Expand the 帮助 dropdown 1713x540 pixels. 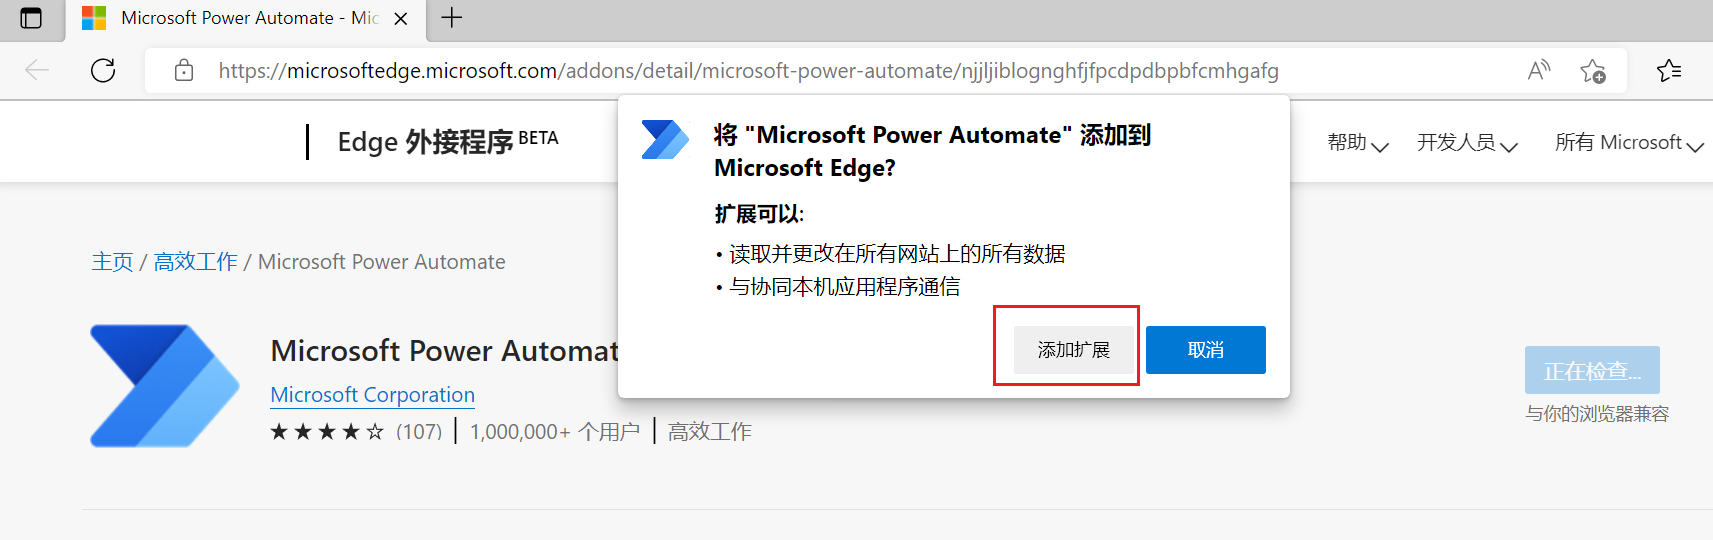[x=1358, y=143]
